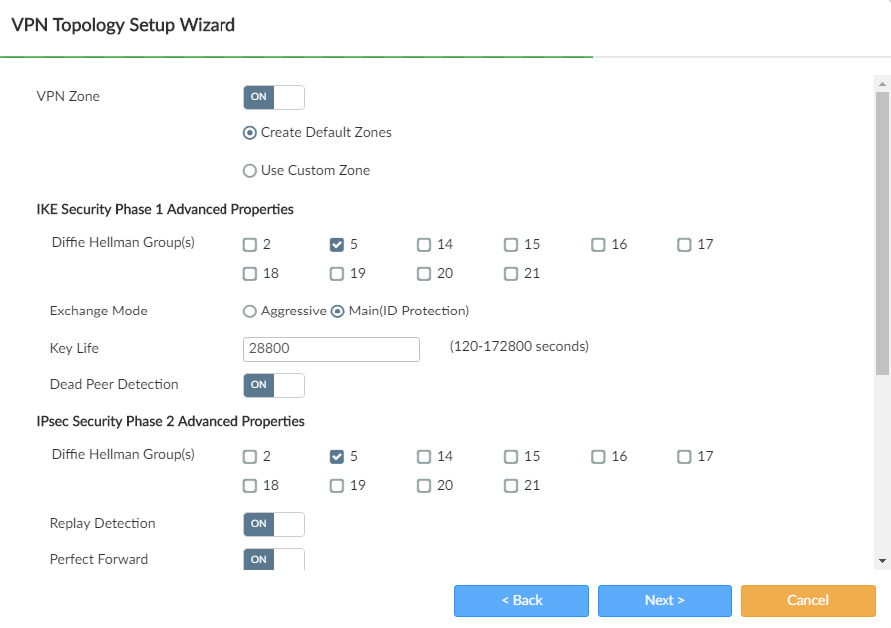Click the Key Life input field
Viewport: 891px width, 628px height.
tap(330, 349)
